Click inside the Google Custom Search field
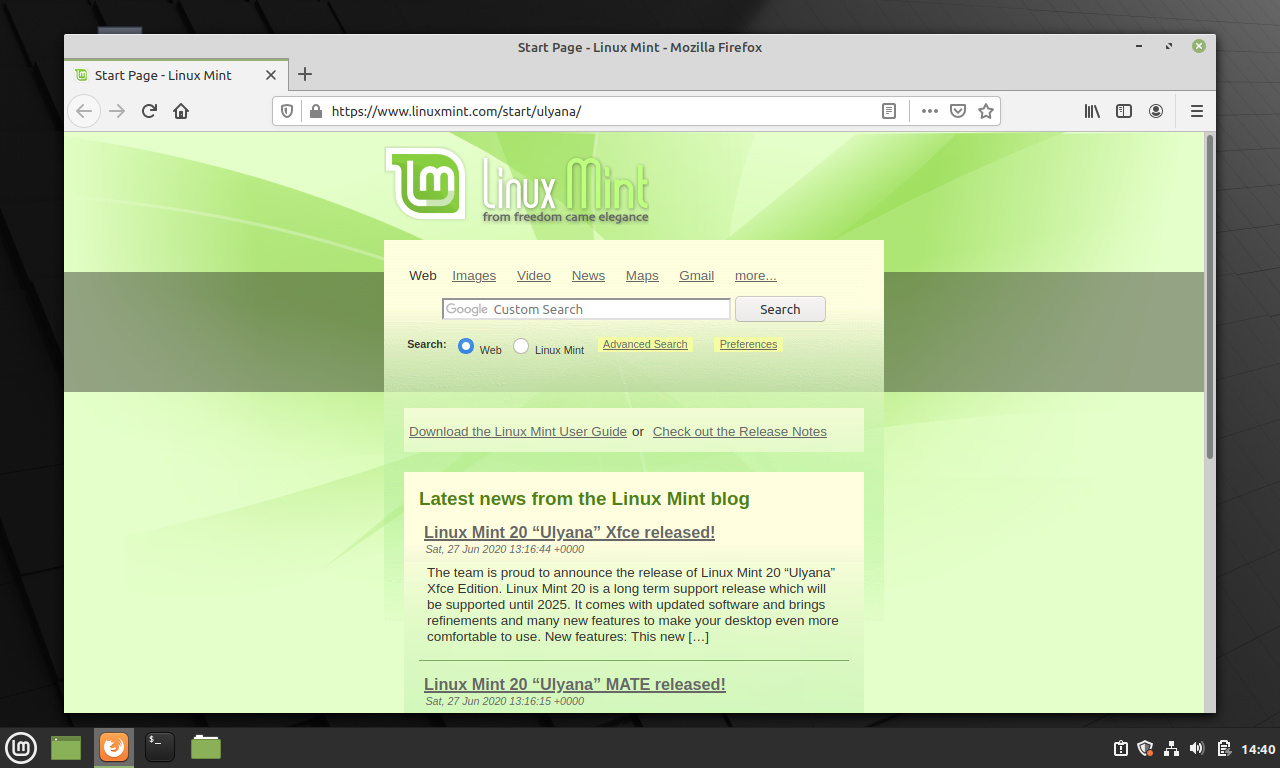The image size is (1280, 768). pos(586,309)
